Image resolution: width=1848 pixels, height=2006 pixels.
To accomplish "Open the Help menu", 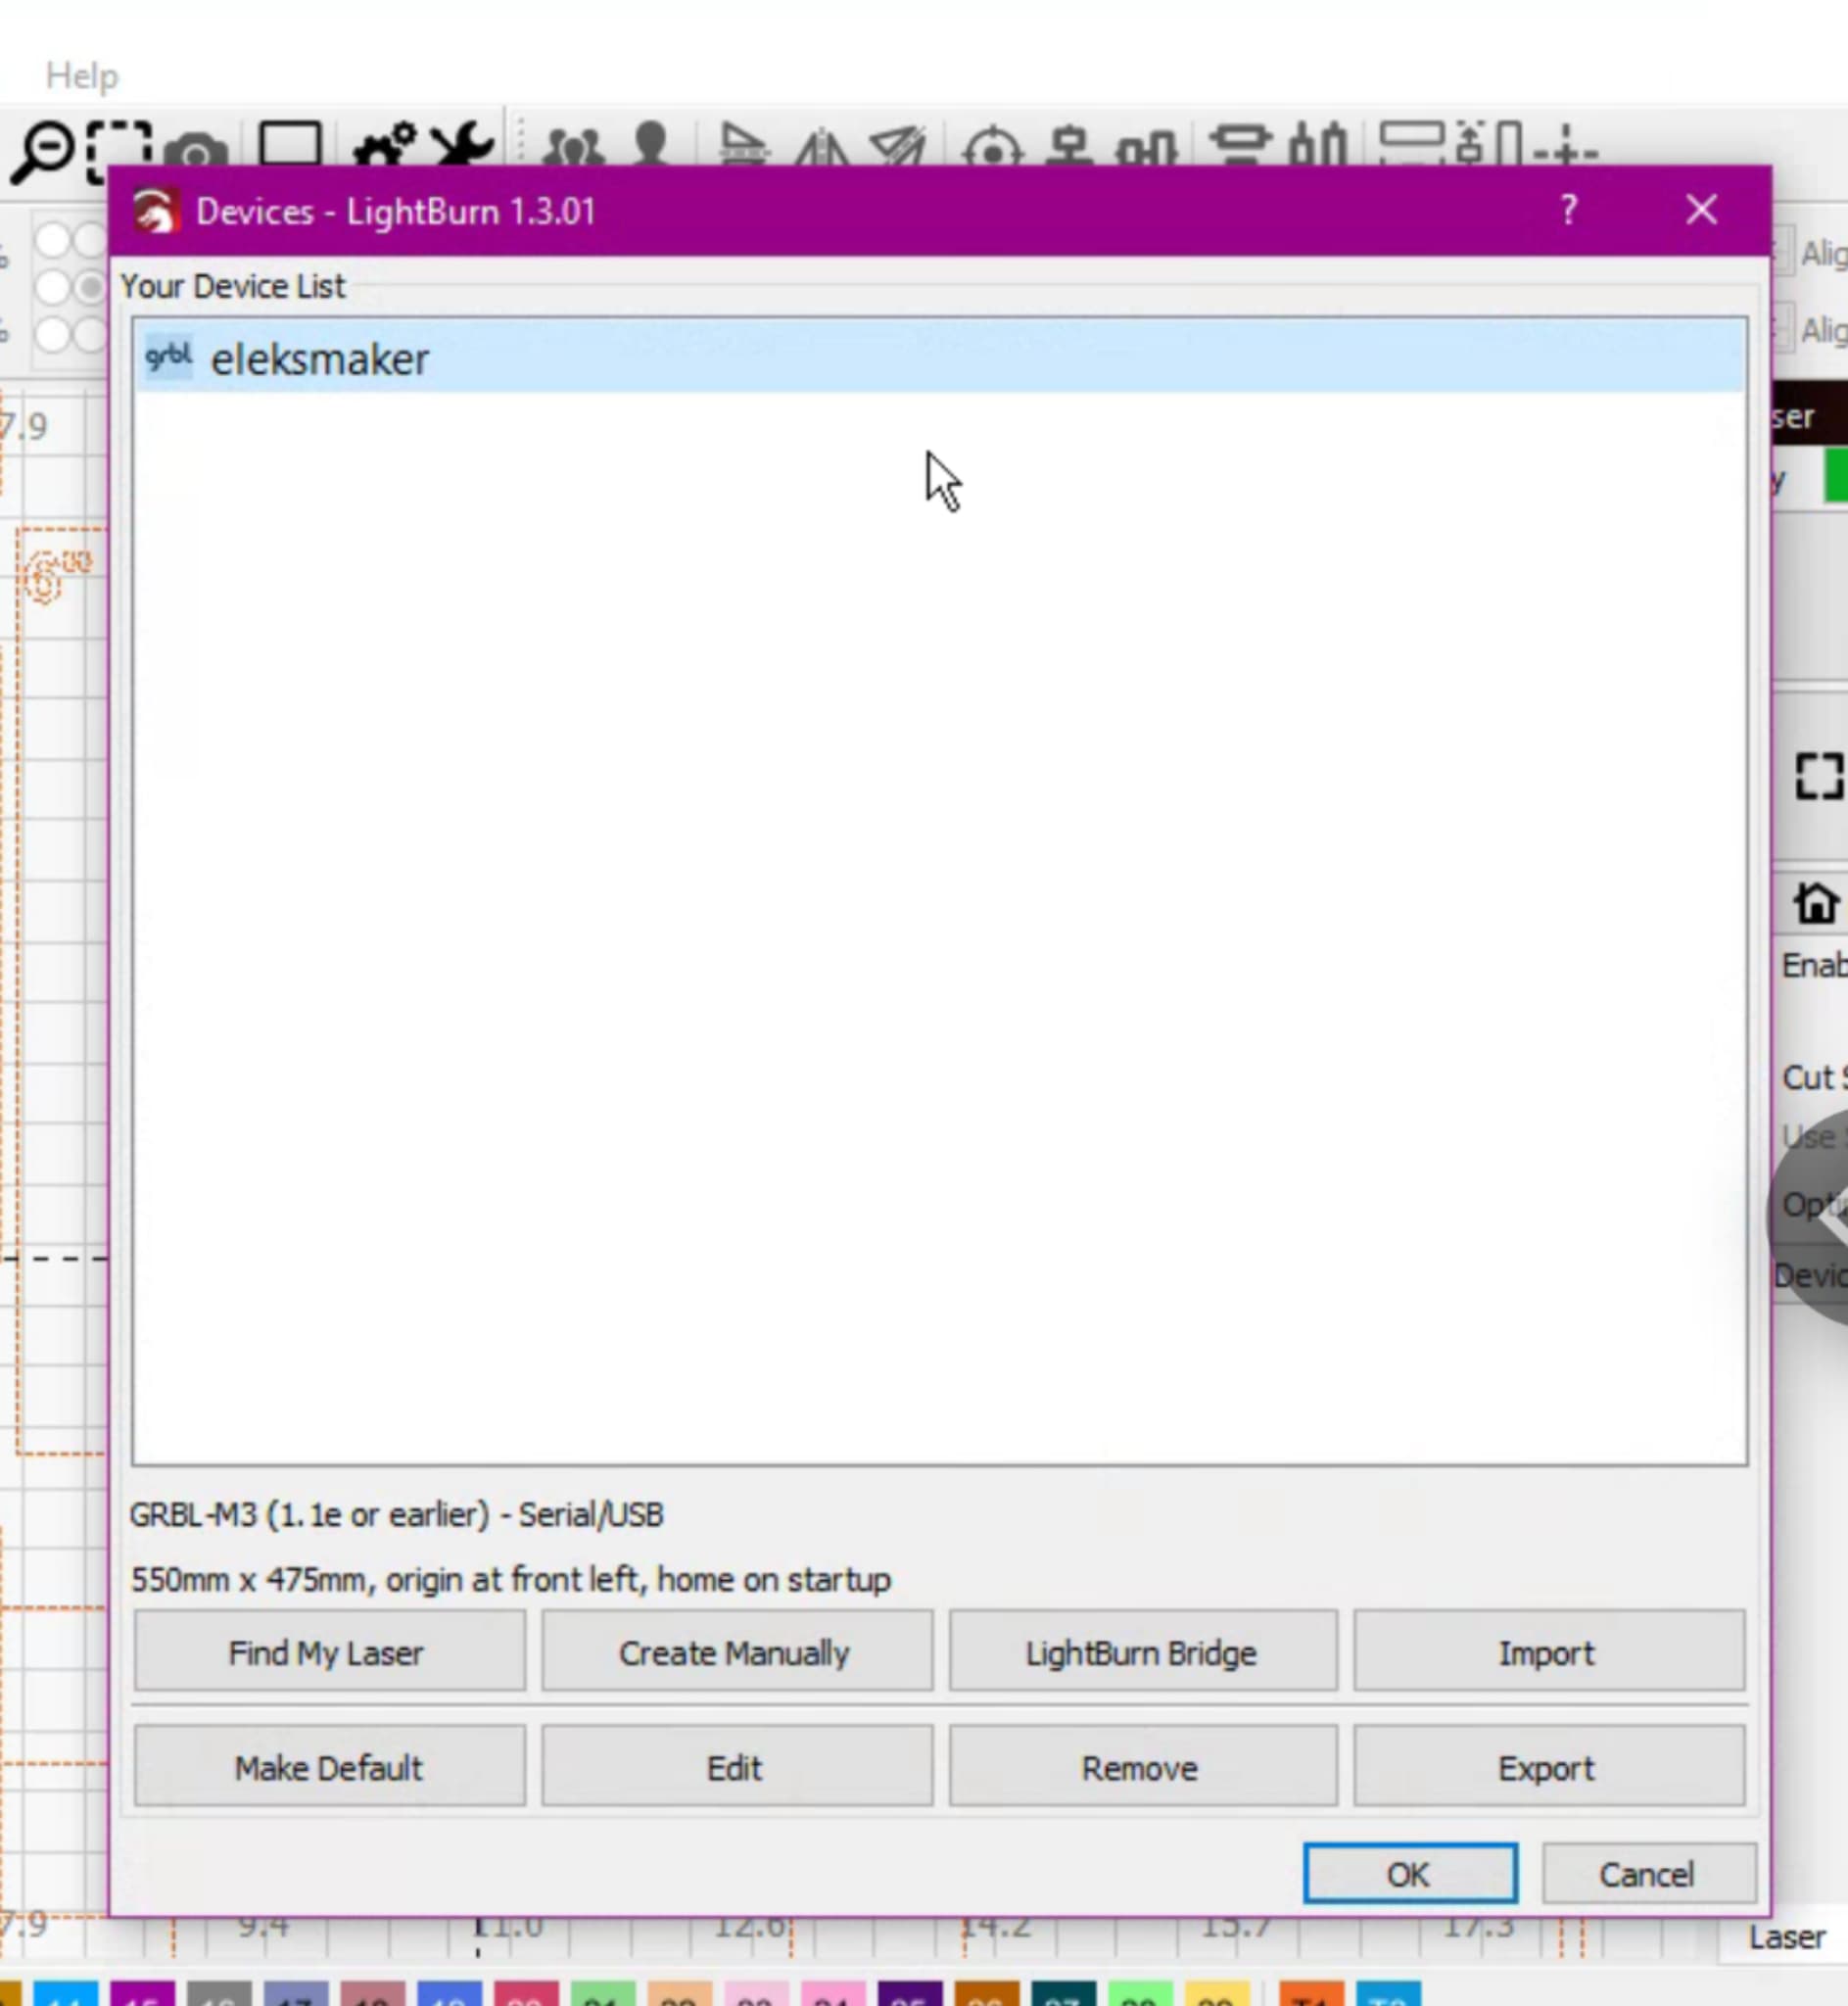I will (x=82, y=76).
